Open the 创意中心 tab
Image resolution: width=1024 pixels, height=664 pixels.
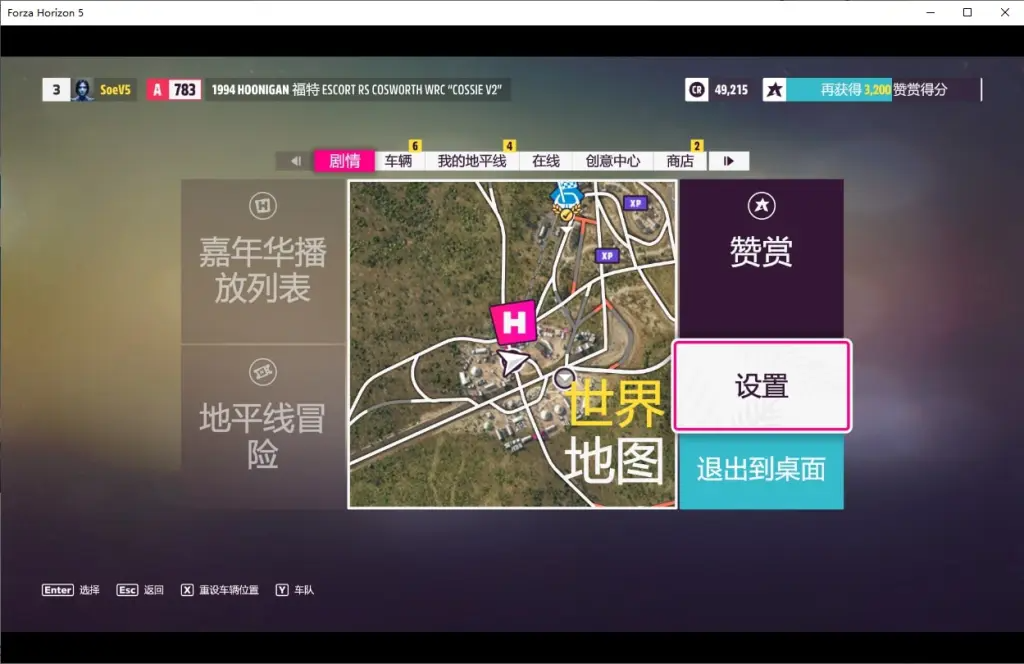(613, 161)
